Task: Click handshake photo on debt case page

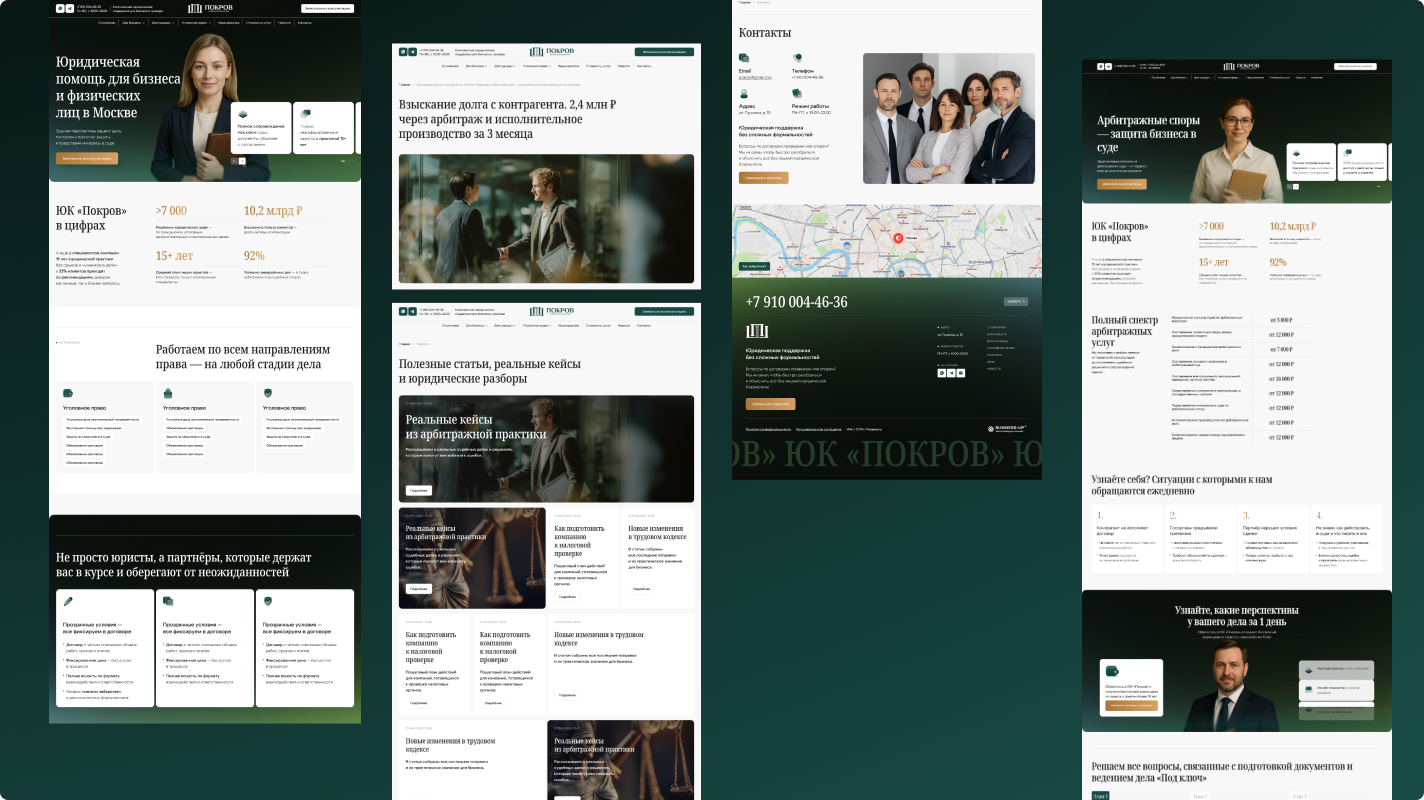Action: (546, 218)
